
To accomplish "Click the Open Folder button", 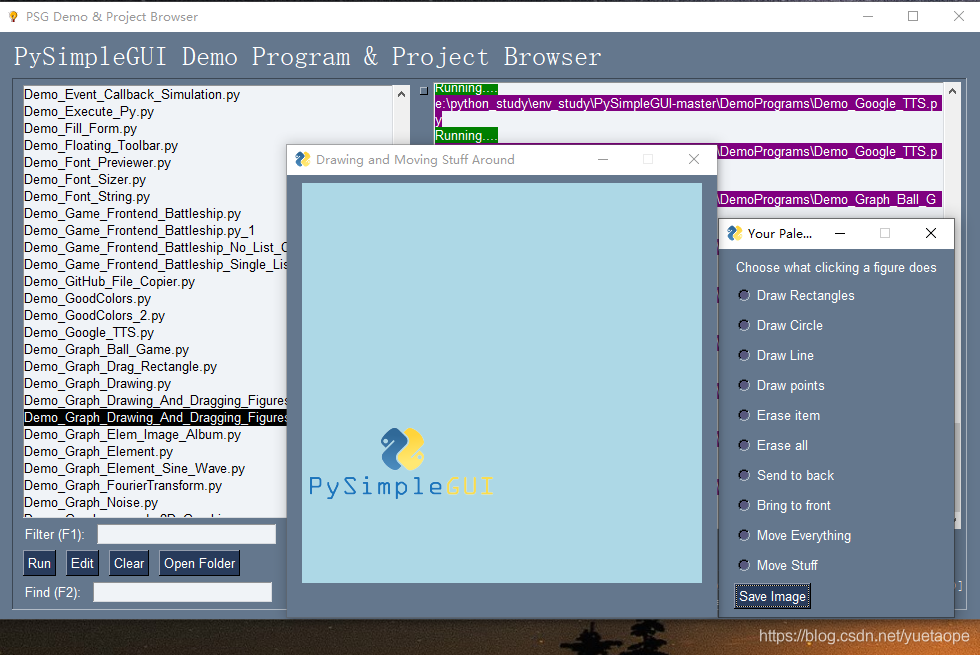I will tap(199, 563).
